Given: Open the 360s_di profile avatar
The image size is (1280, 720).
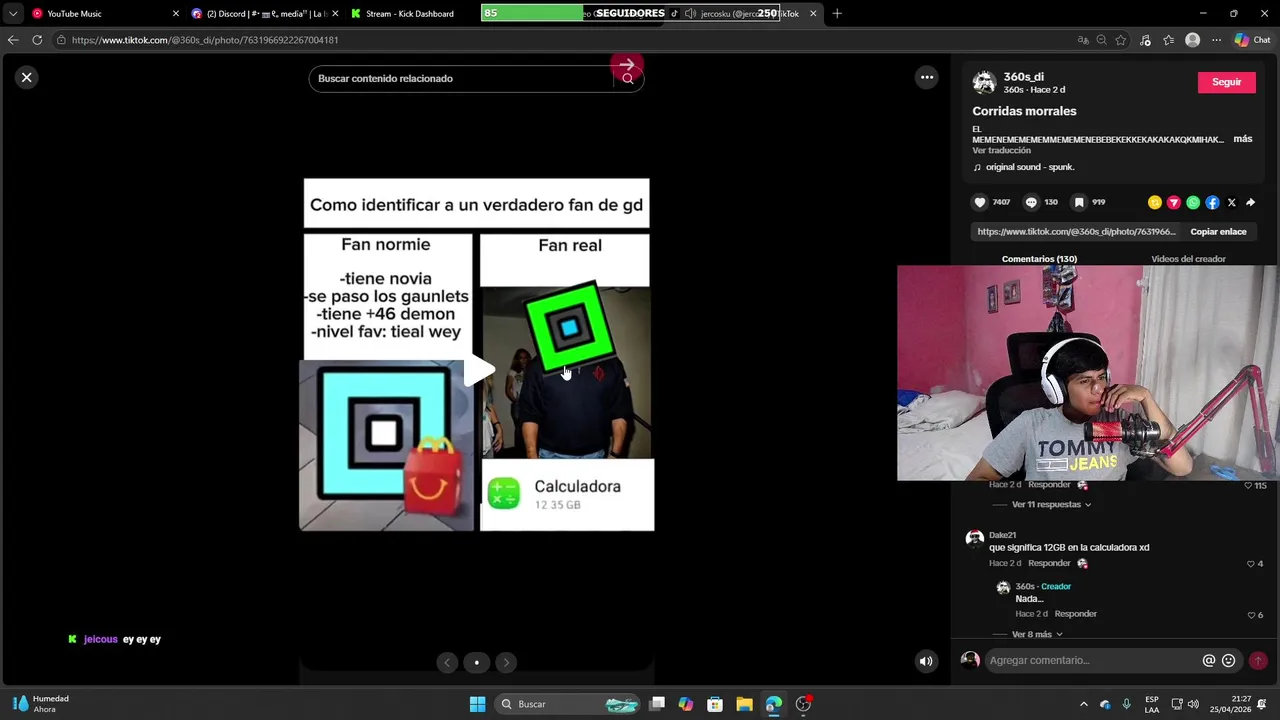Looking at the screenshot, I should (x=984, y=82).
